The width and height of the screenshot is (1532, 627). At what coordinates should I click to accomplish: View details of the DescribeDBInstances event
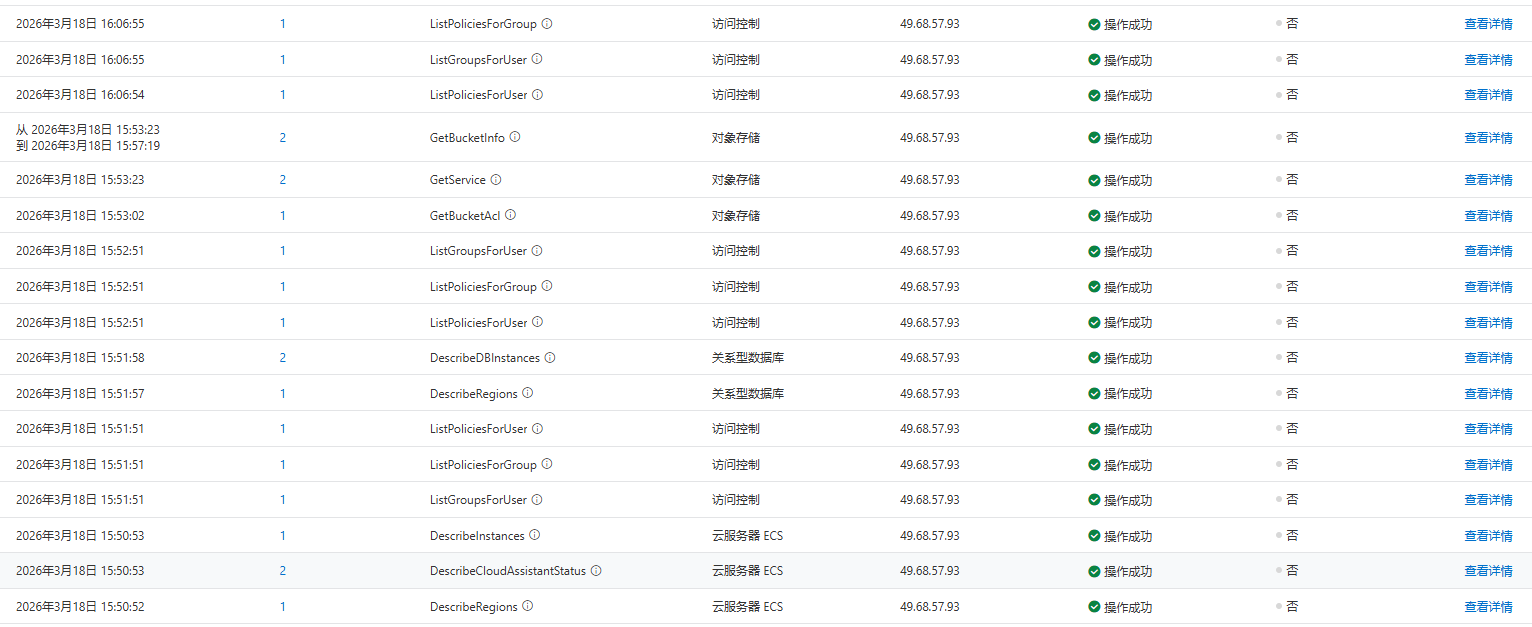[1488, 358]
